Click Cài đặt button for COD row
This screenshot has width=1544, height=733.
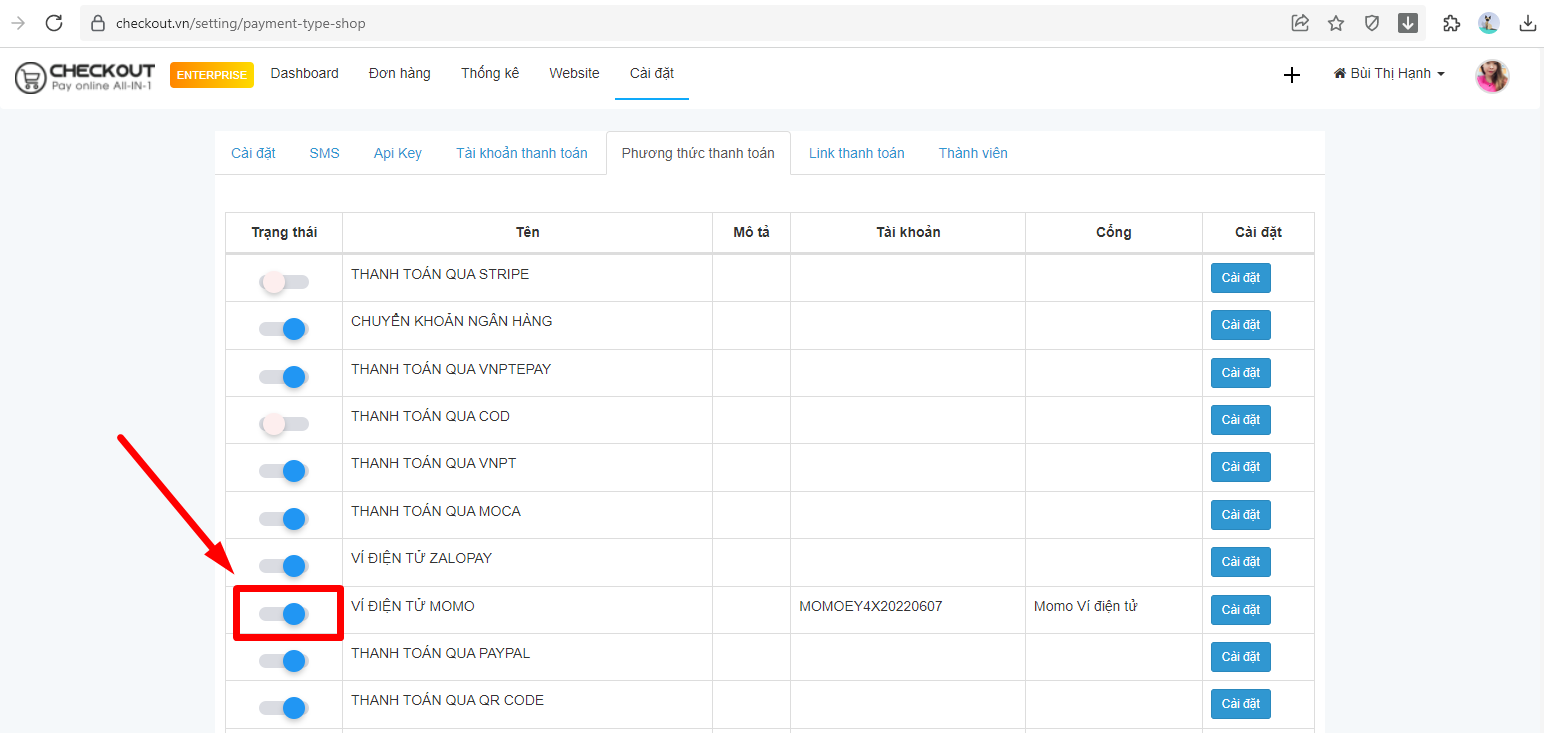tap(1241, 420)
